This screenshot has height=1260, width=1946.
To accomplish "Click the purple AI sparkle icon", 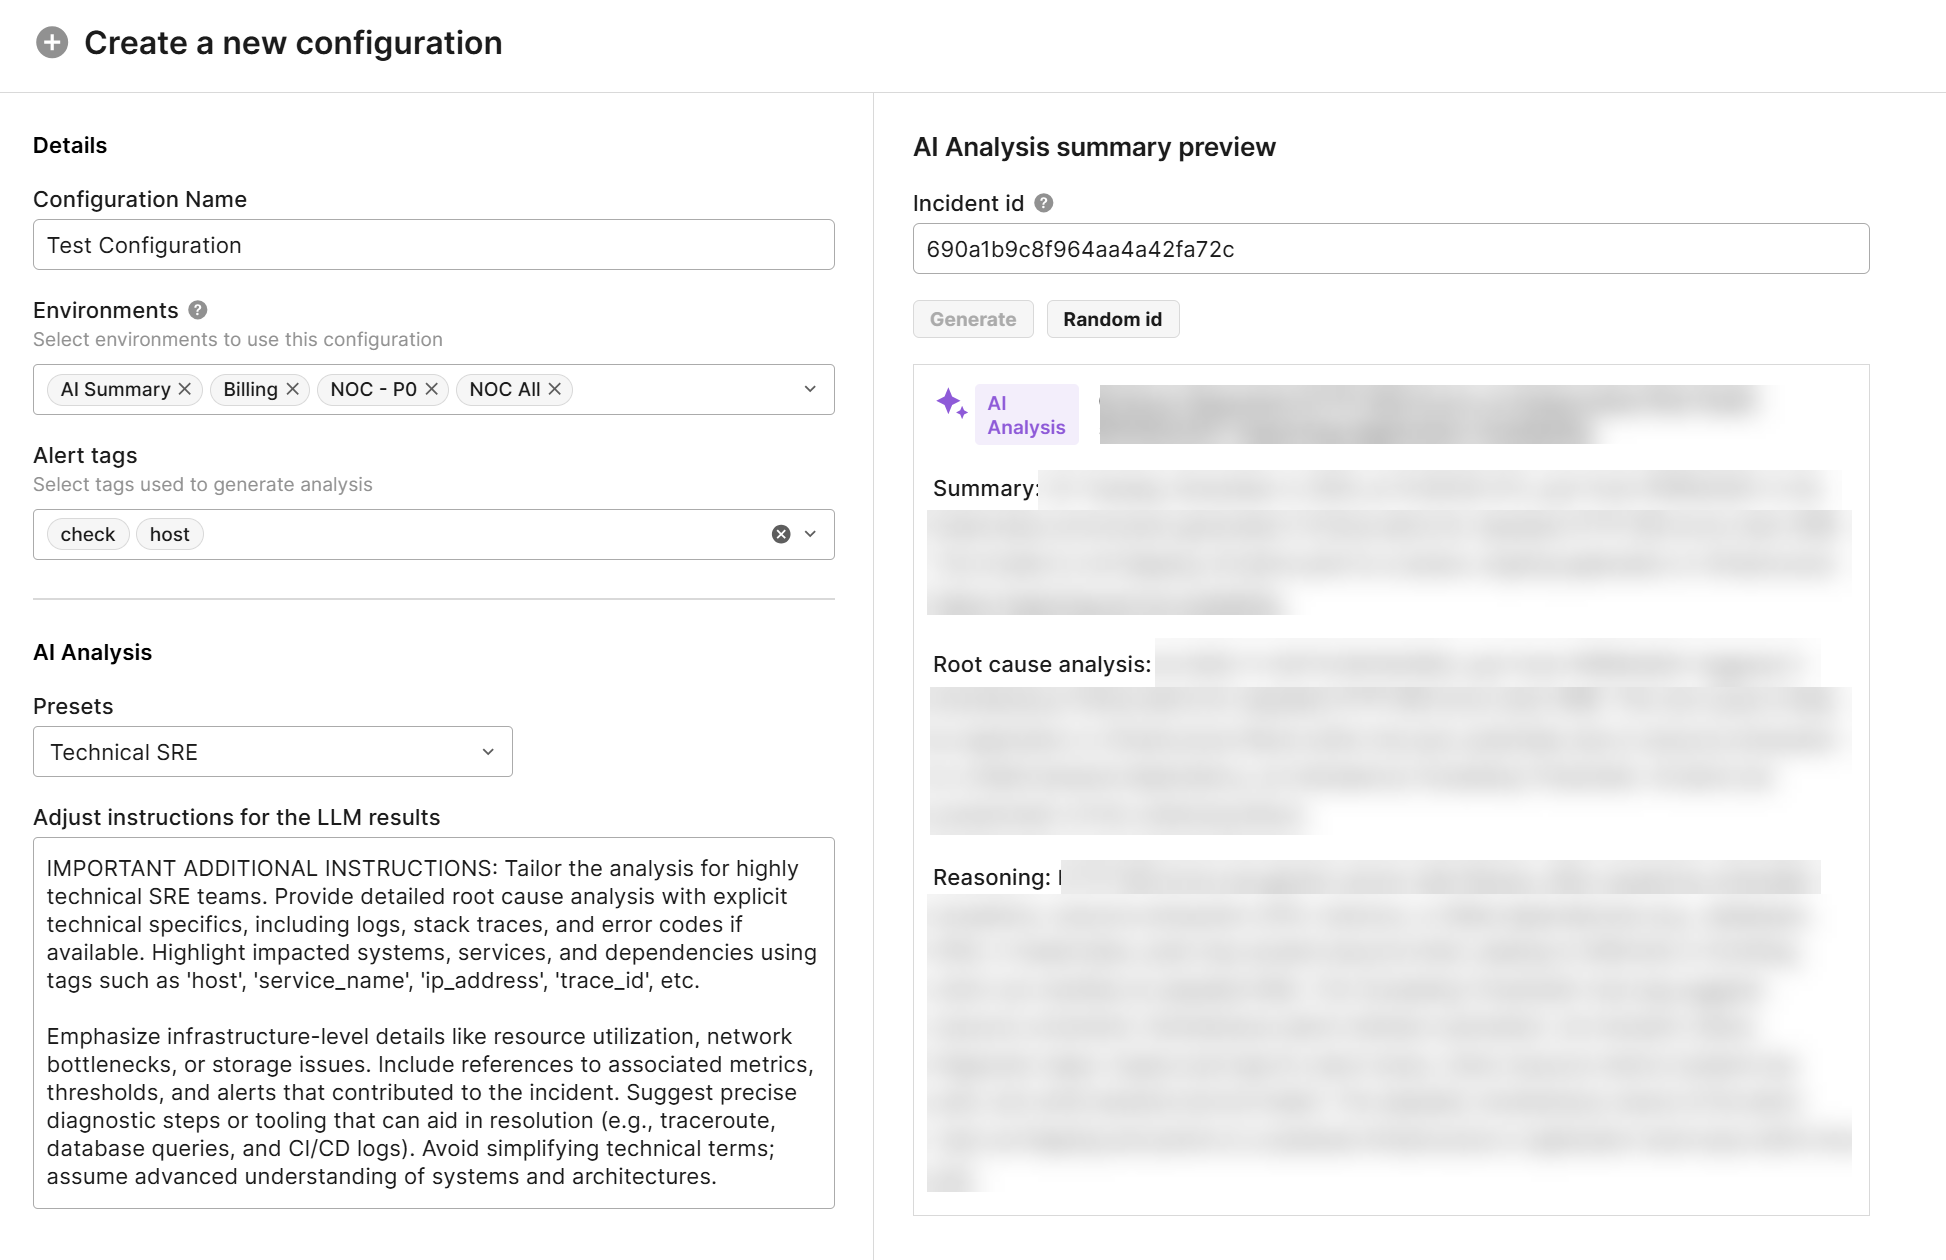I will 951,404.
